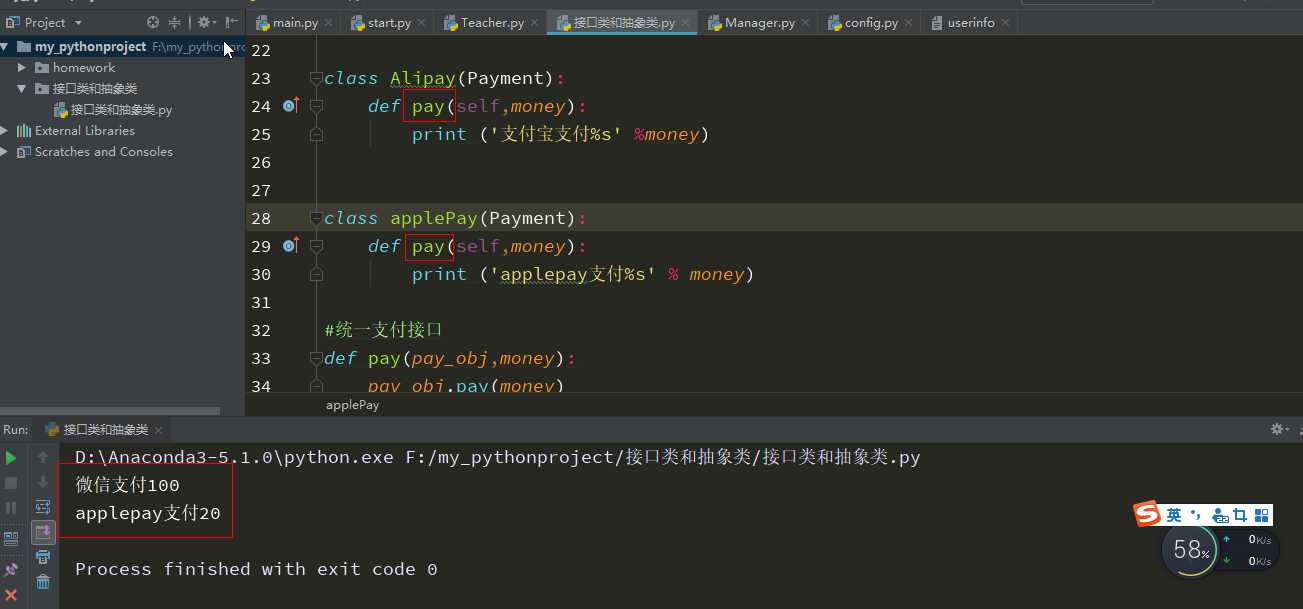Open Run panel settings gear
This screenshot has width=1303, height=609.
pyautogui.click(x=1278, y=429)
